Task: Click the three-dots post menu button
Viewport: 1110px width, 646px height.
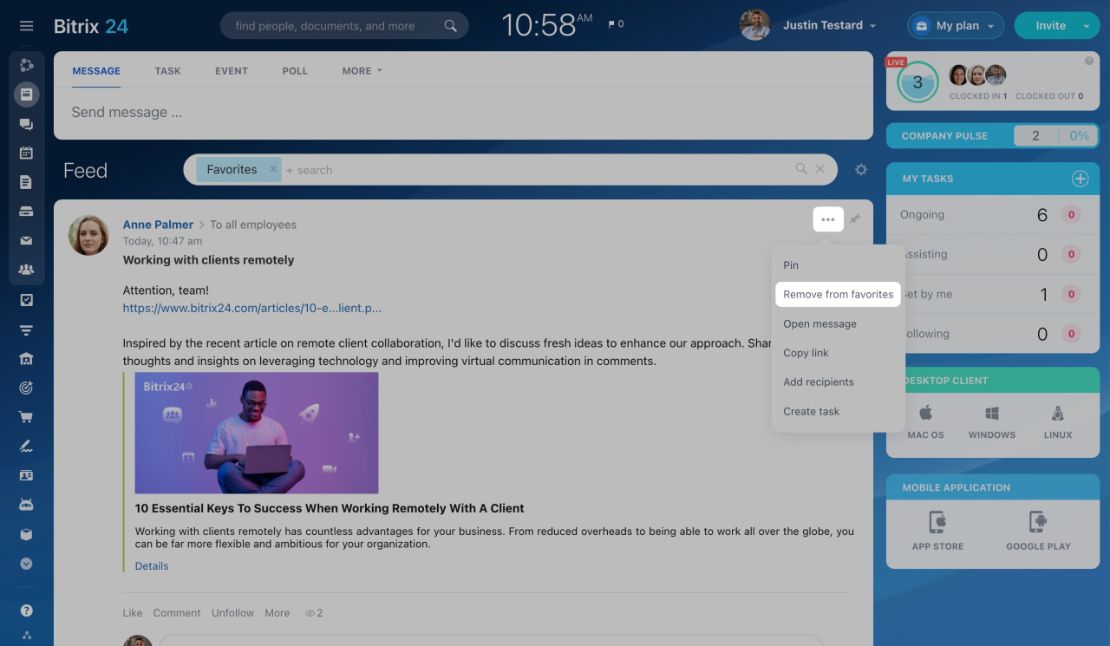Action: click(x=828, y=219)
